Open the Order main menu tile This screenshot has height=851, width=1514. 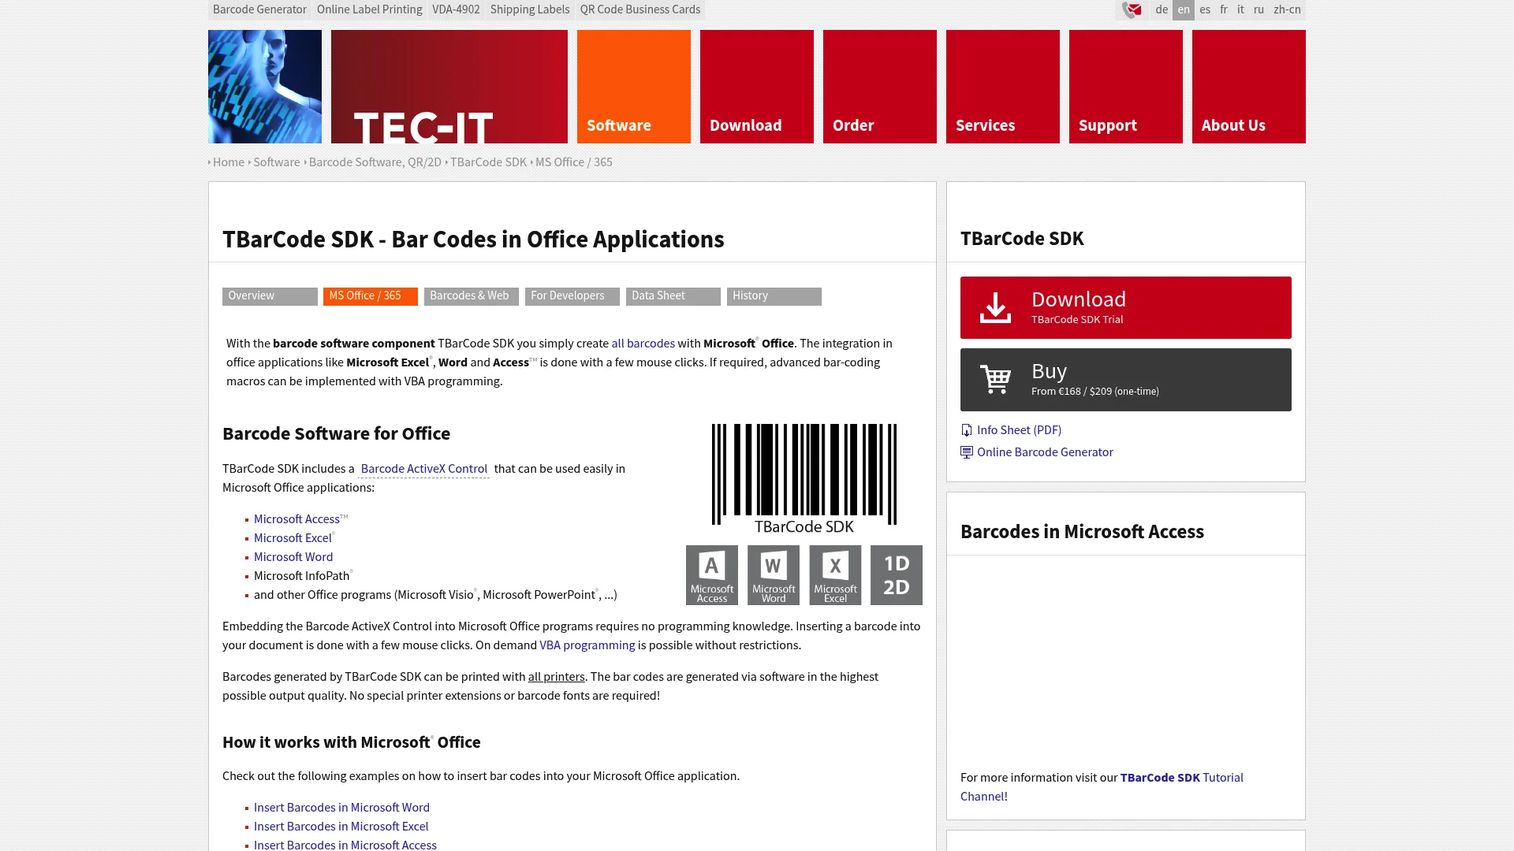[880, 87]
